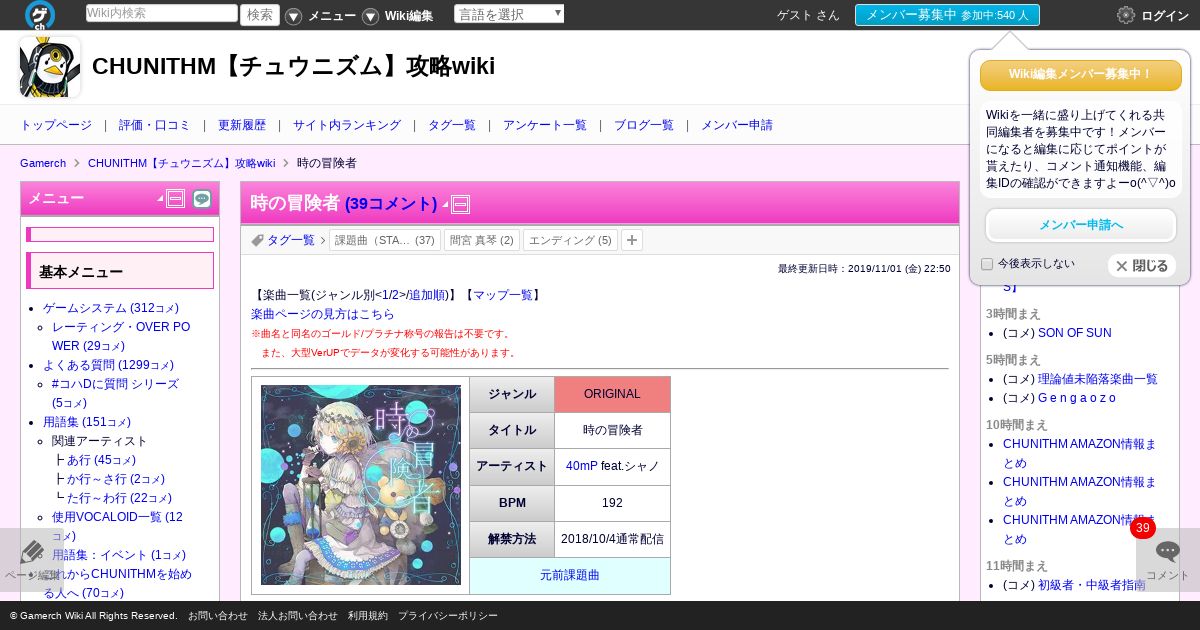The height and width of the screenshot is (630, 1200).
Task: Open the マップ一覧 link
Action: [502, 295]
